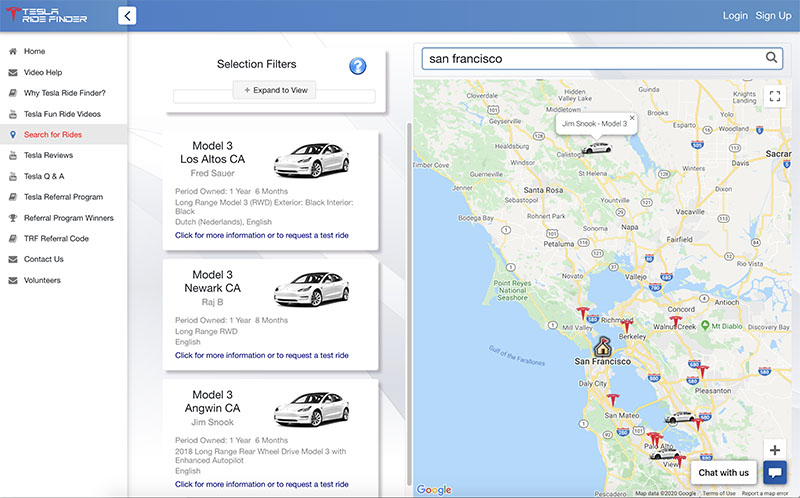Click the Model 3 Los Altos CA heading

tap(212, 153)
